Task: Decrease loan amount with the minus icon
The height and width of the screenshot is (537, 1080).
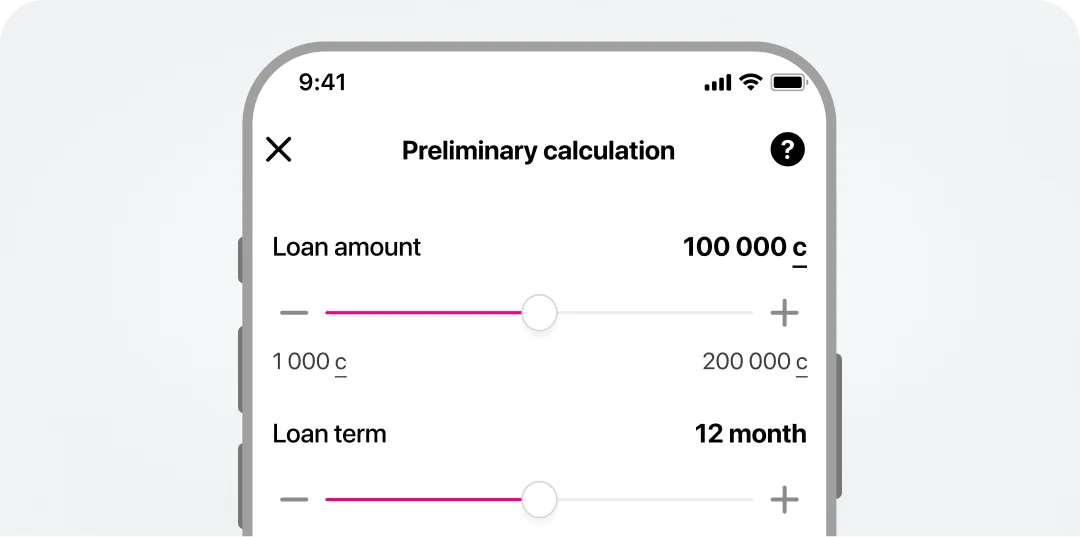Action: pyautogui.click(x=294, y=313)
